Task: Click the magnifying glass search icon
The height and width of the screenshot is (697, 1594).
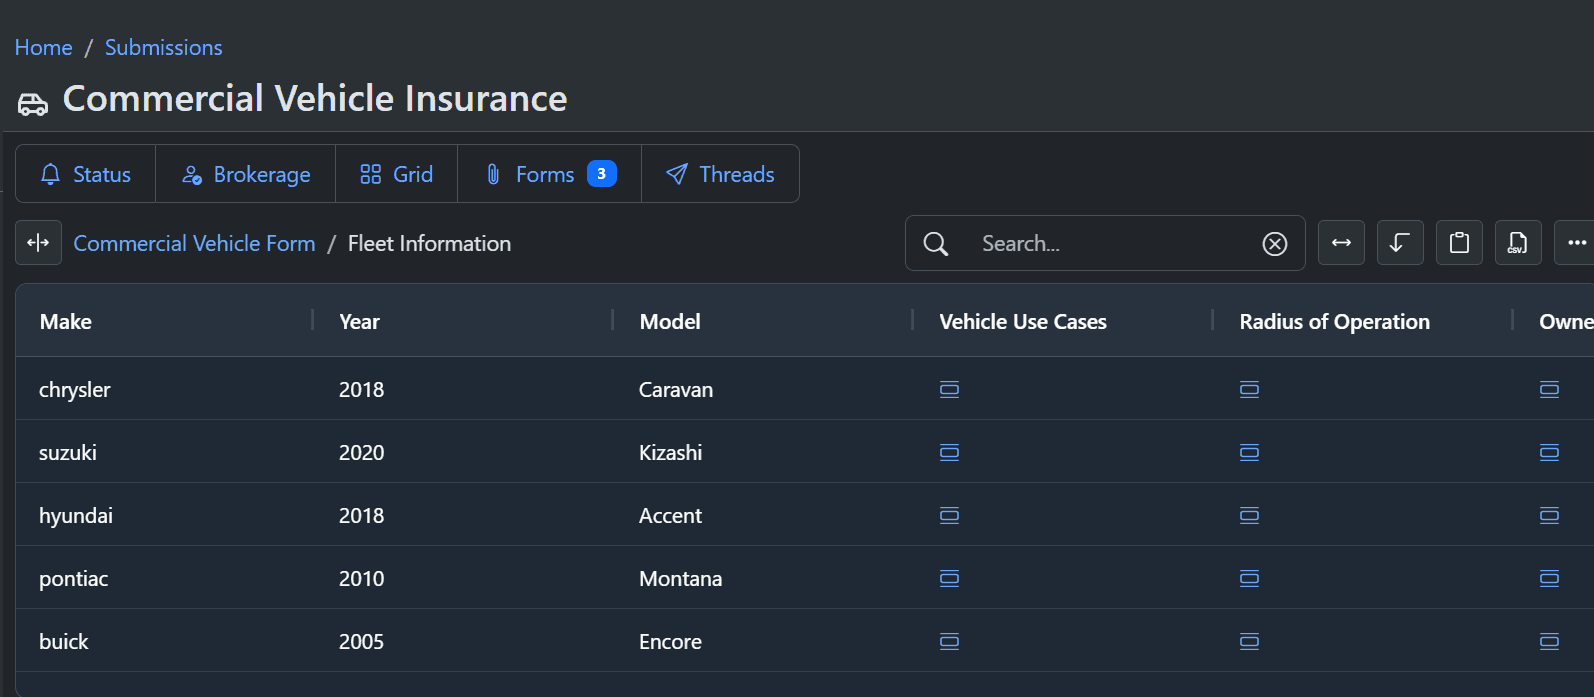Action: (935, 244)
